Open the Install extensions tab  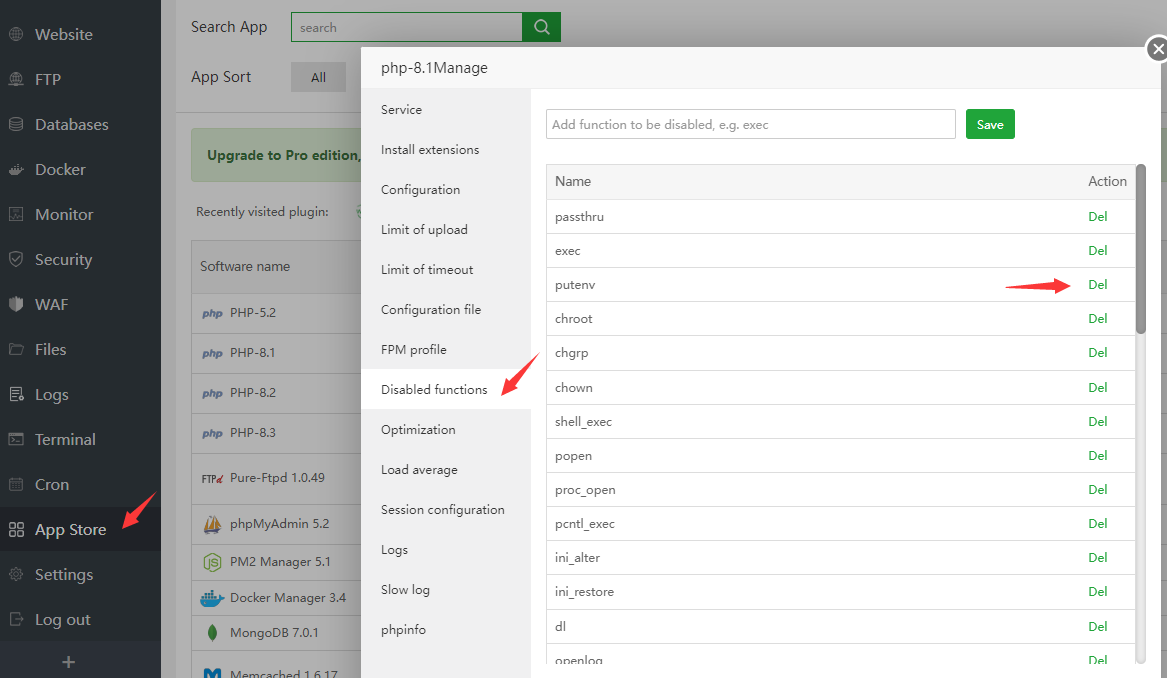click(446, 150)
